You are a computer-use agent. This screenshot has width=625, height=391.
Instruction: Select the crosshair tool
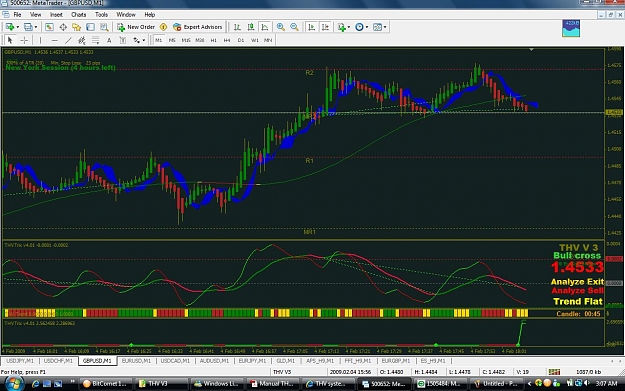(24, 40)
